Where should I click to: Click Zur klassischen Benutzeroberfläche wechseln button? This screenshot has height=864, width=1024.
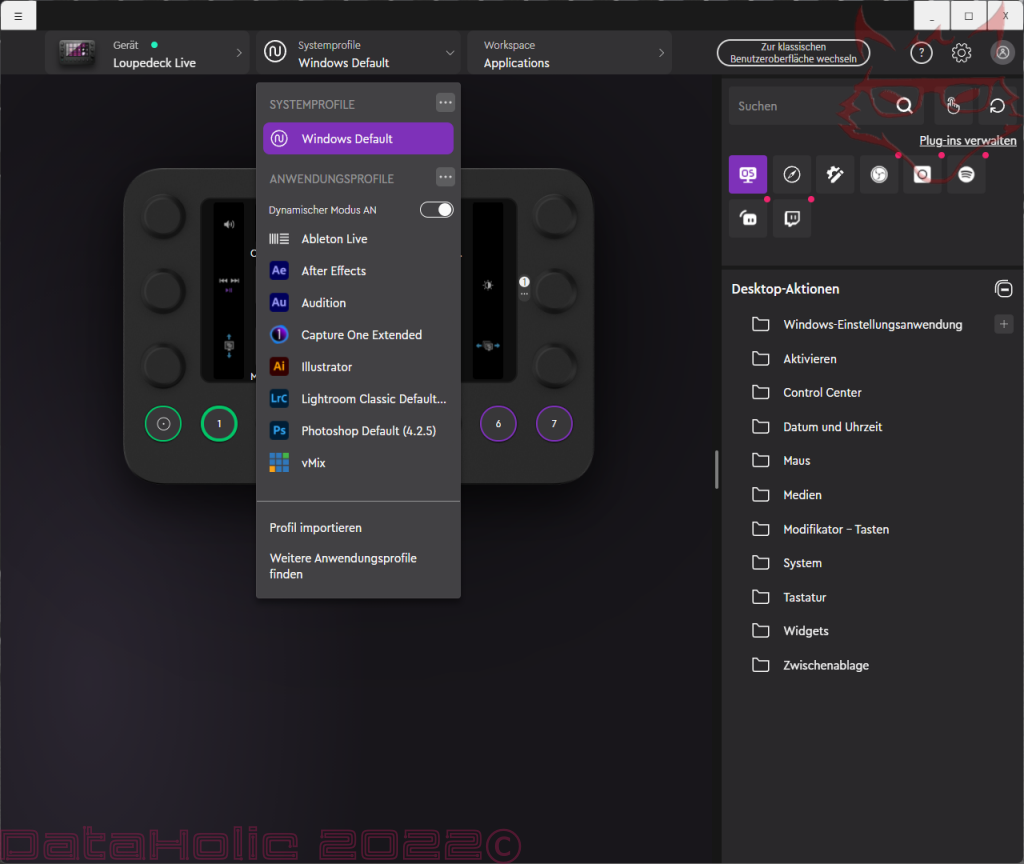(793, 53)
